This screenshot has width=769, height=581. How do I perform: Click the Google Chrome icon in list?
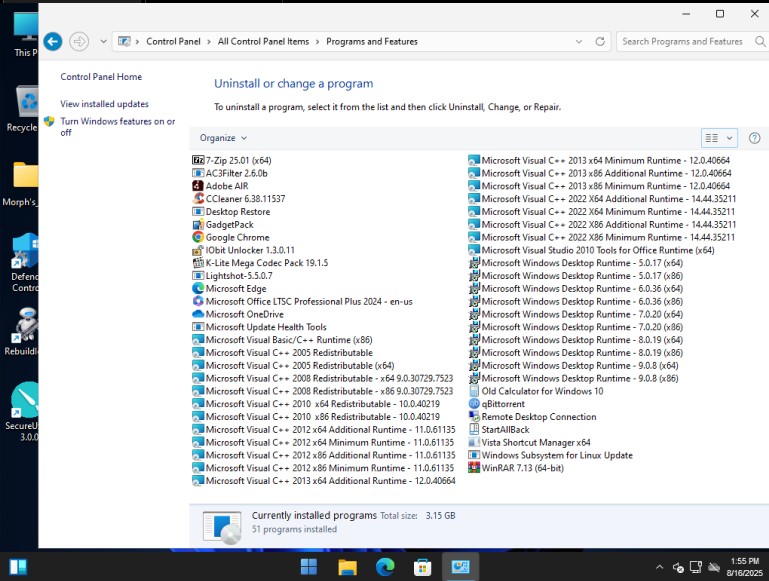pos(198,237)
